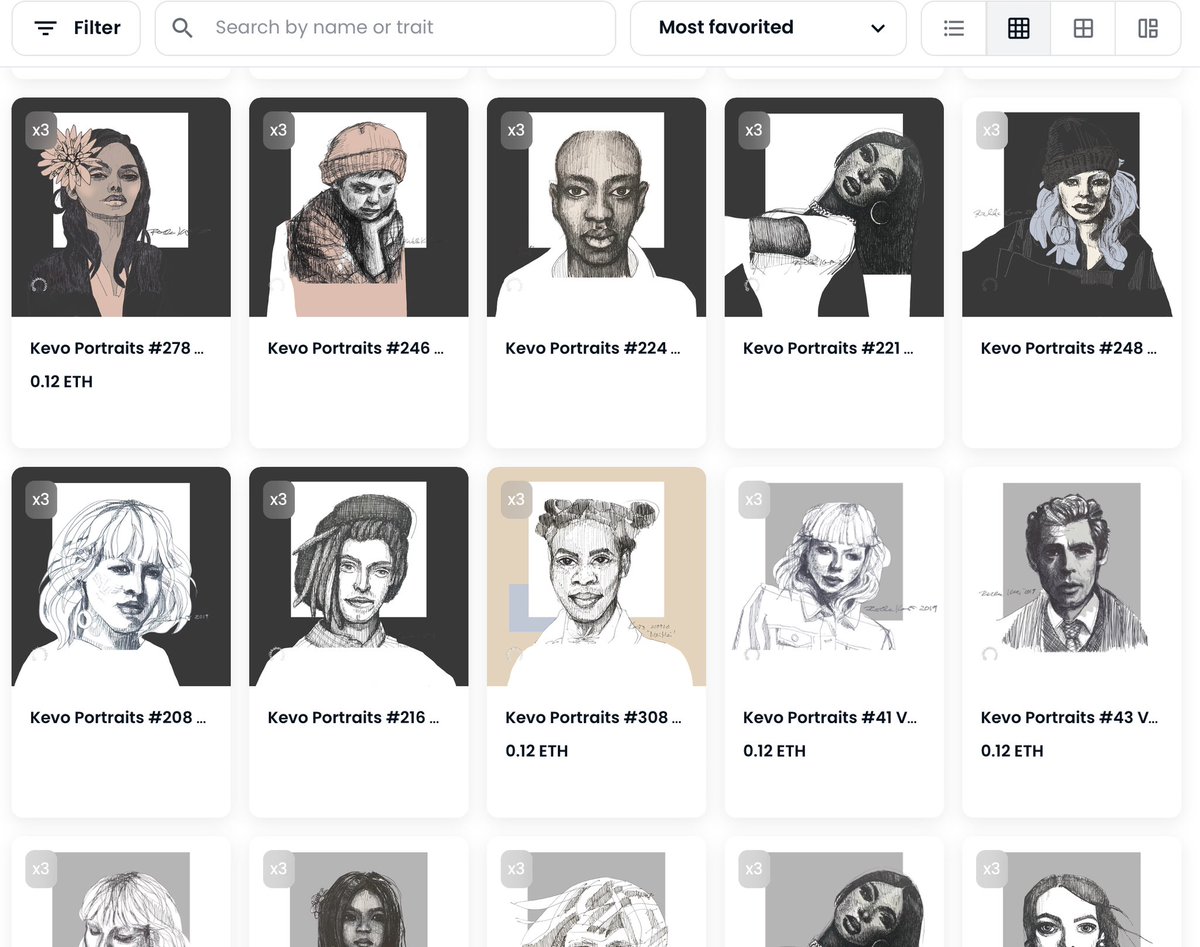Image resolution: width=1200 pixels, height=947 pixels.
Task: Click 0.12 ETH price under Kevo Portraits #41
Action: click(774, 751)
